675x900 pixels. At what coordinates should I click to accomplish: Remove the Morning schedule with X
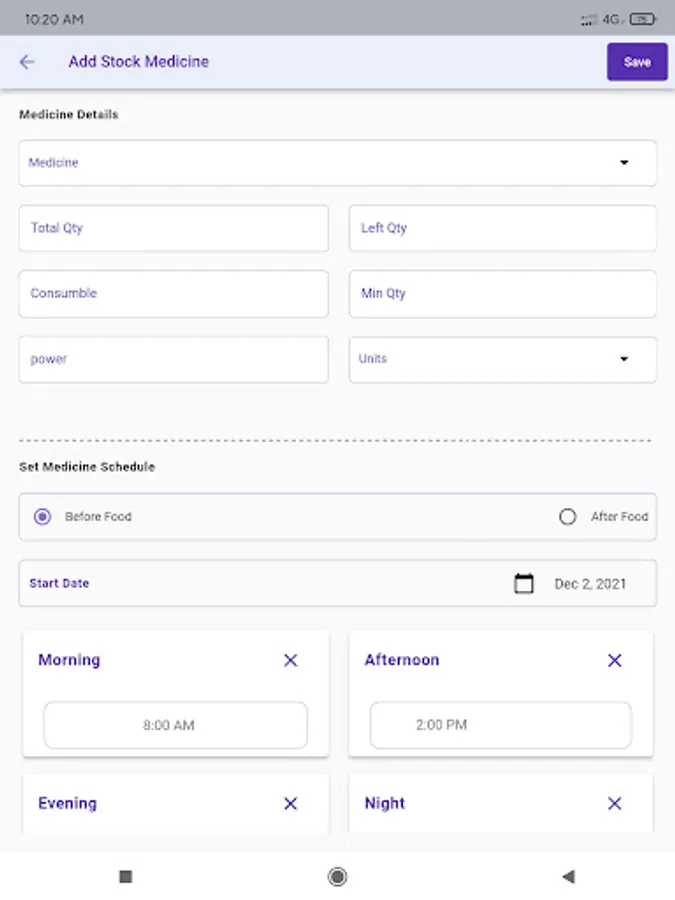point(291,660)
